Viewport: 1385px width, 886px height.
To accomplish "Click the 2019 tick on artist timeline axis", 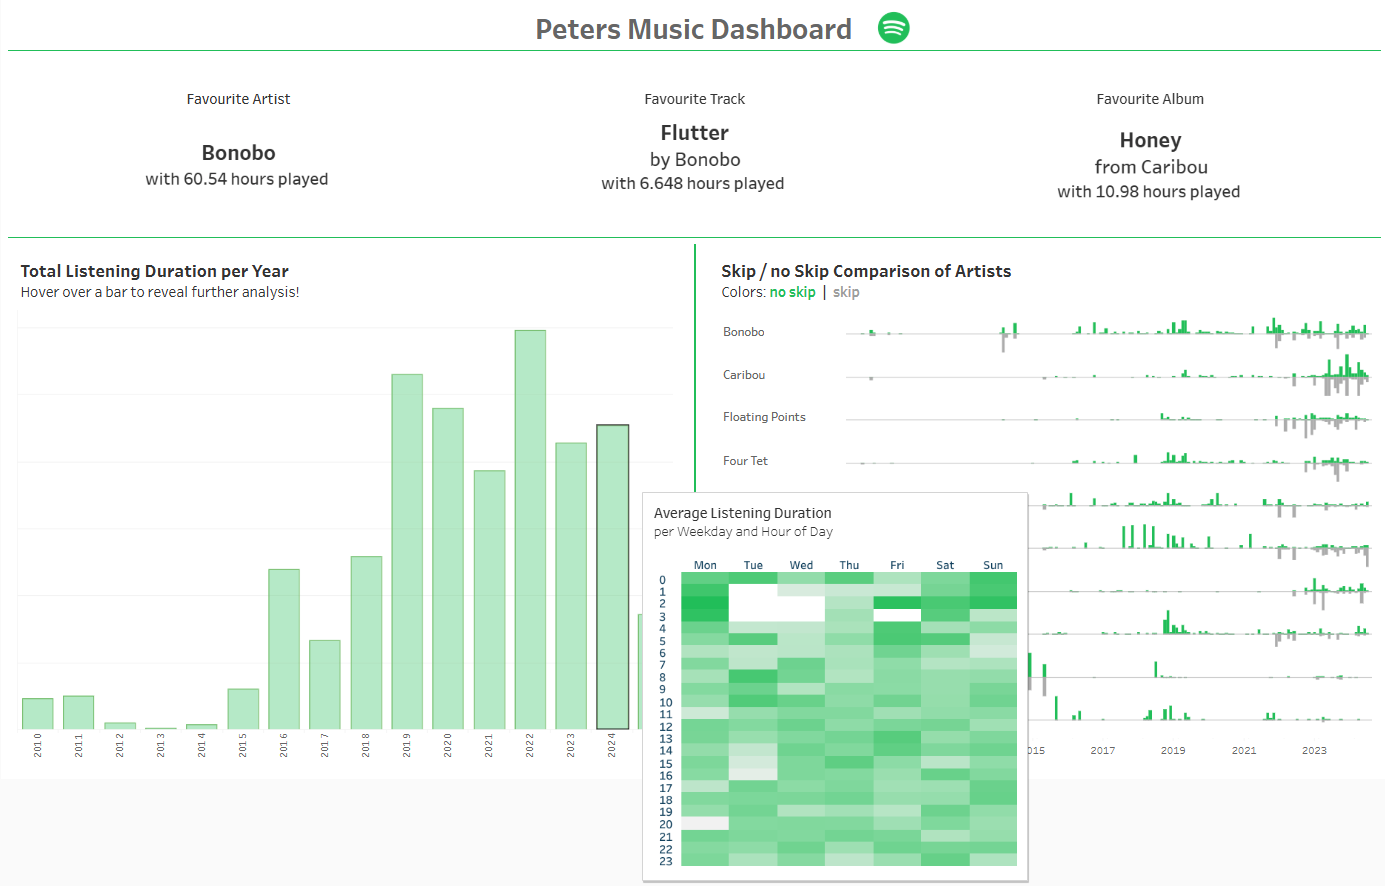I will coord(1173,750).
